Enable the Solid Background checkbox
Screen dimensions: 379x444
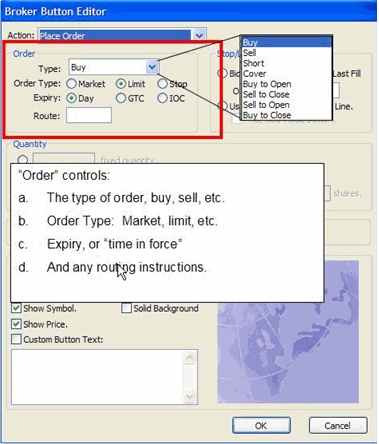coord(126,308)
